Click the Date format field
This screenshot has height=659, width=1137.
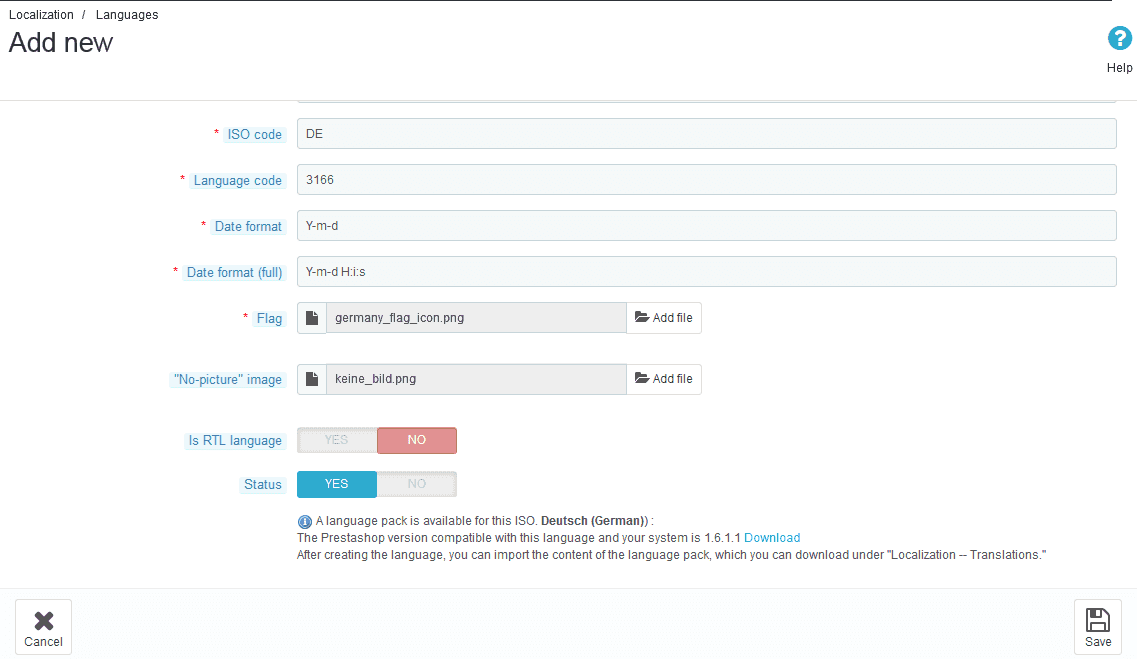click(706, 226)
